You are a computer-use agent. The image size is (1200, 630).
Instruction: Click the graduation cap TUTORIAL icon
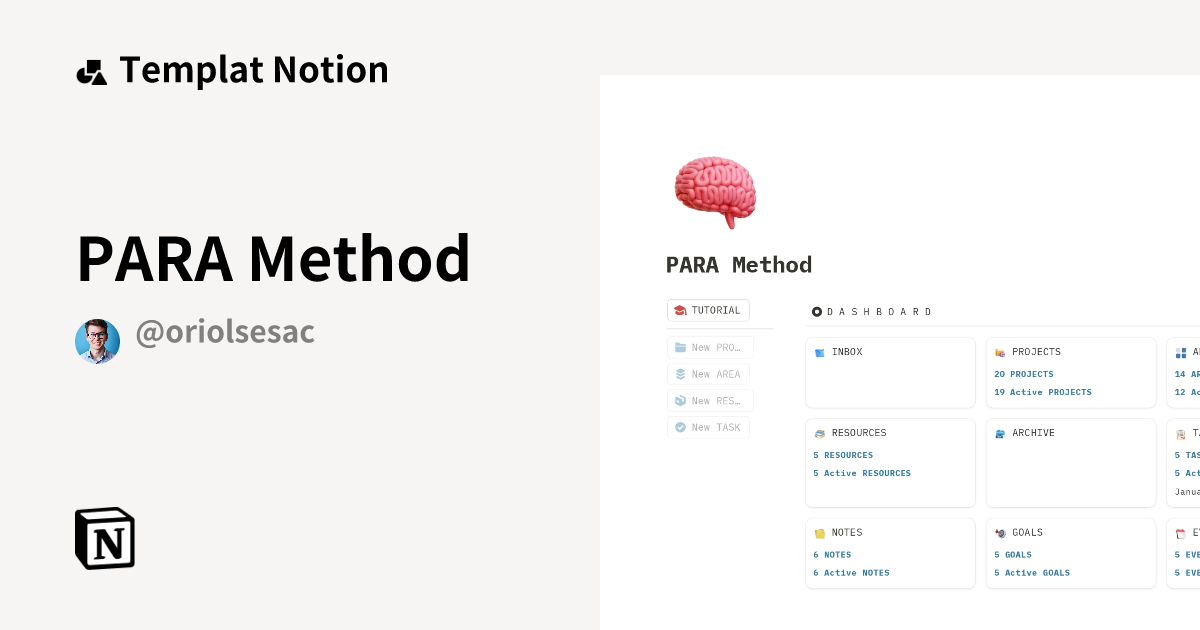683,310
